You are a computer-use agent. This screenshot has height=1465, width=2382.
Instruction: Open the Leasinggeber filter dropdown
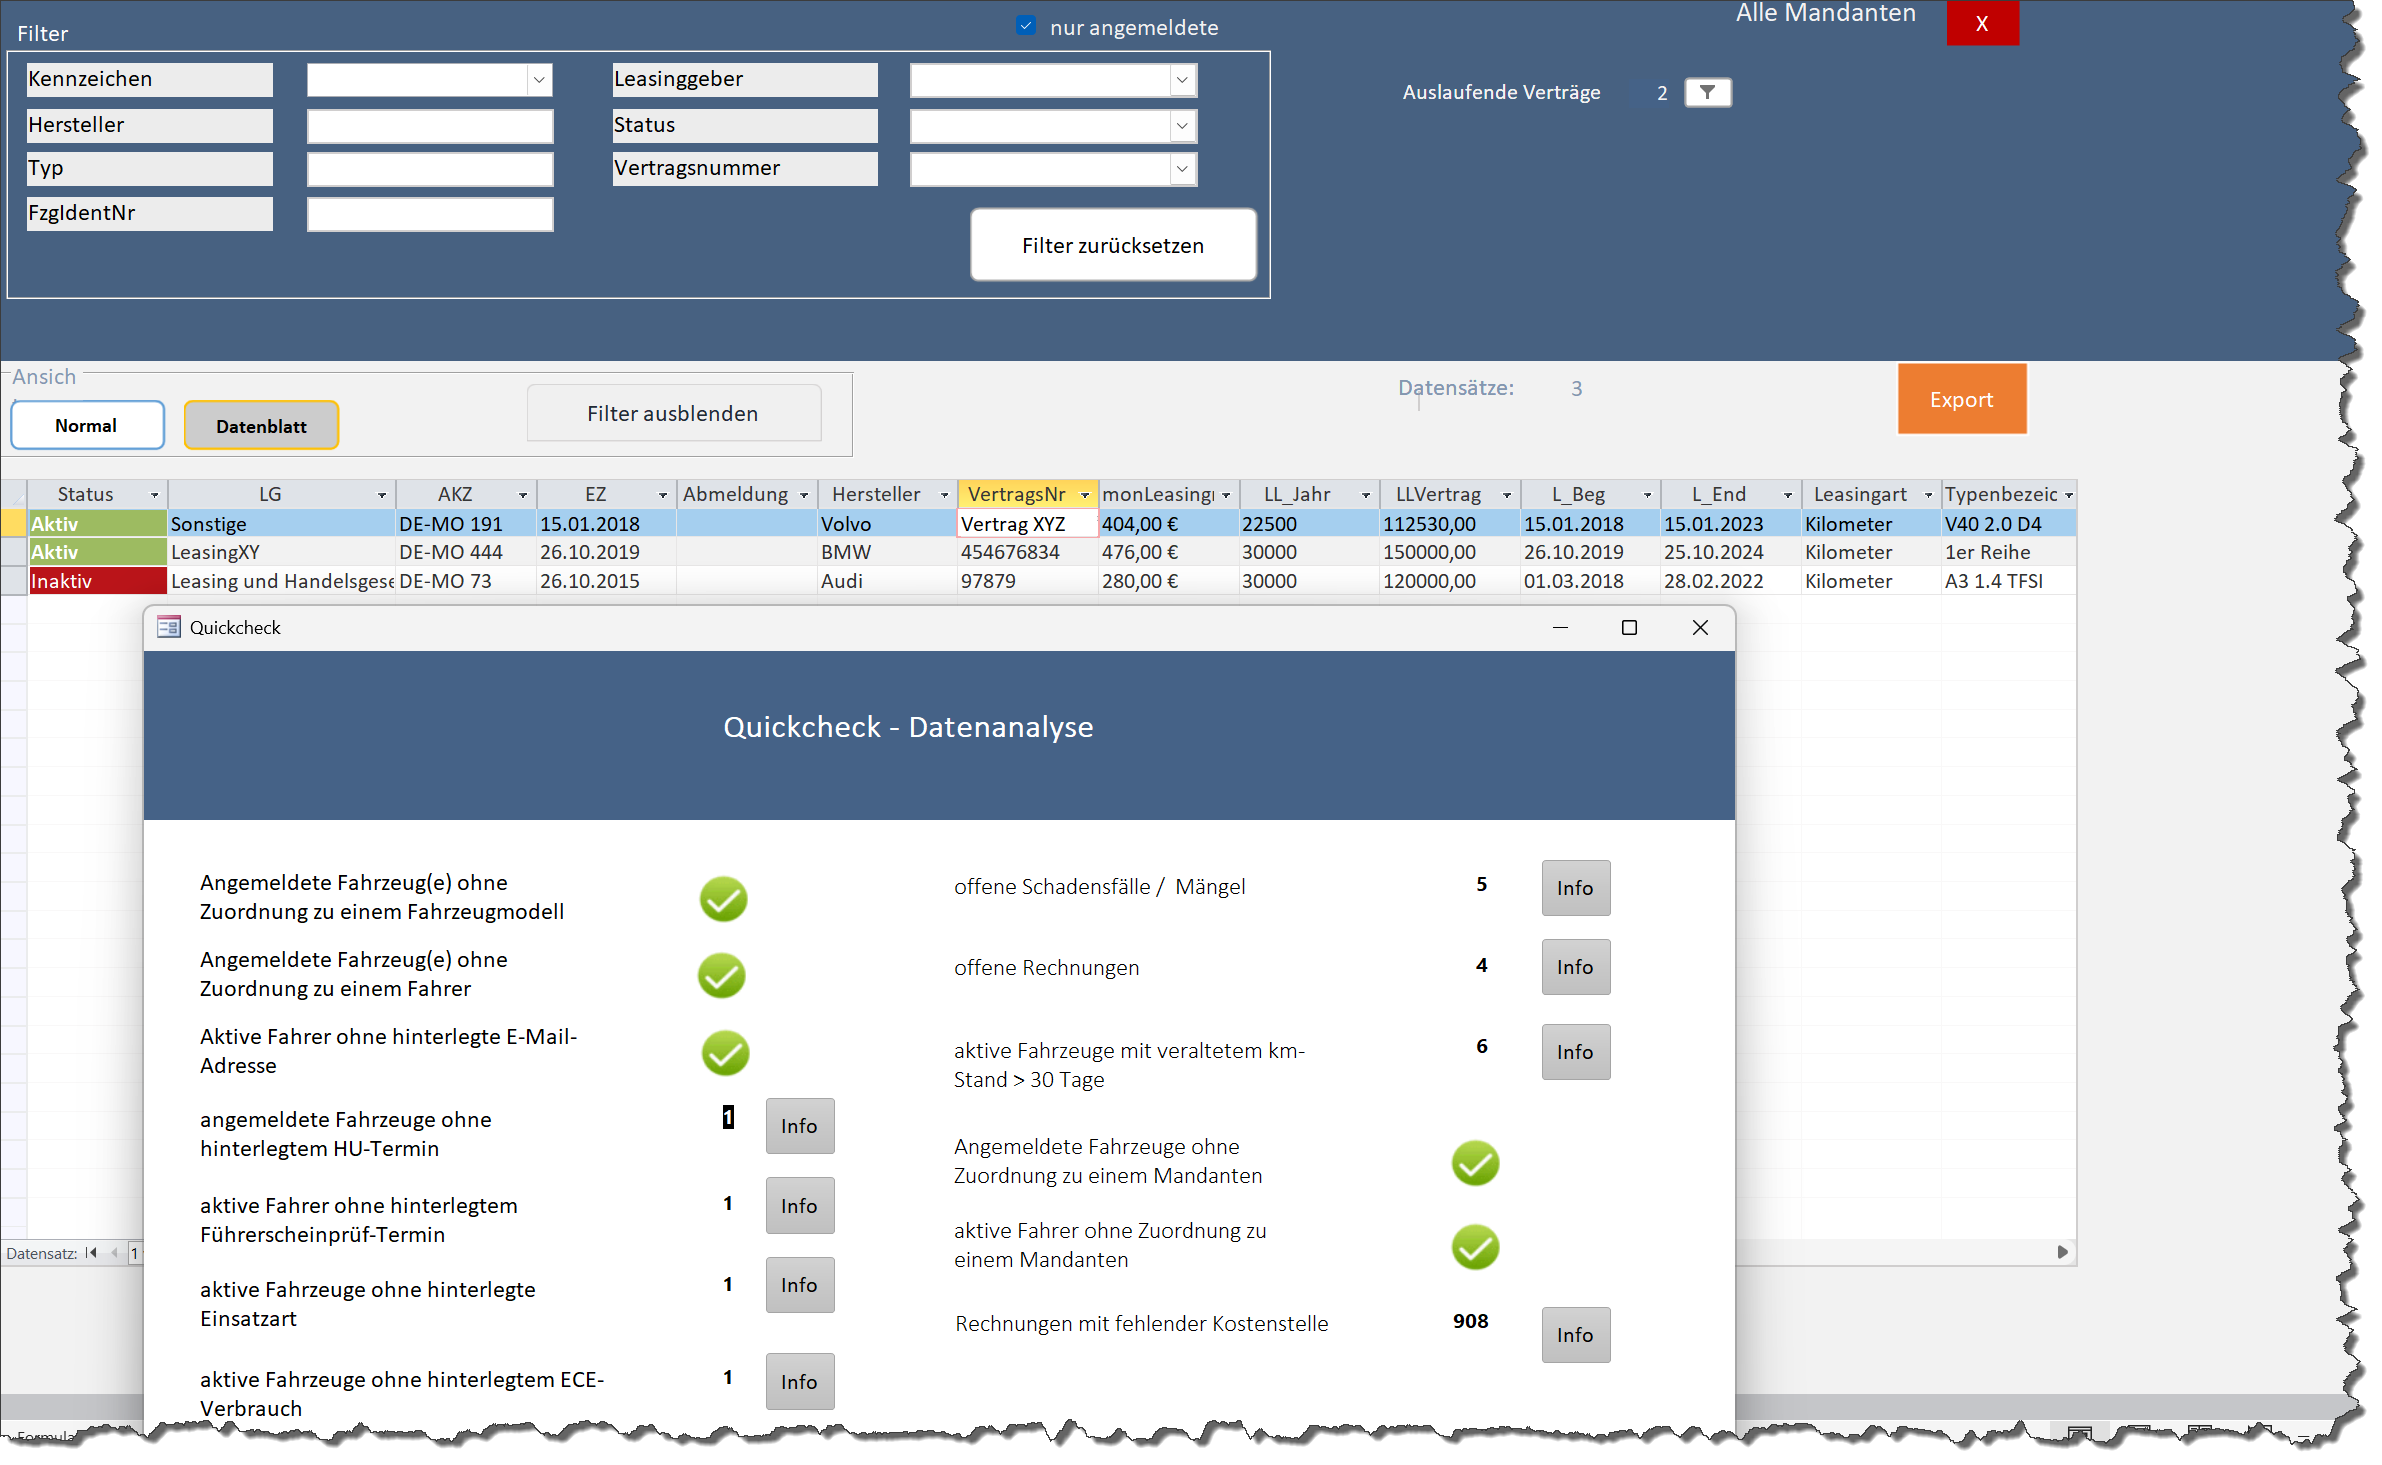[x=1182, y=80]
